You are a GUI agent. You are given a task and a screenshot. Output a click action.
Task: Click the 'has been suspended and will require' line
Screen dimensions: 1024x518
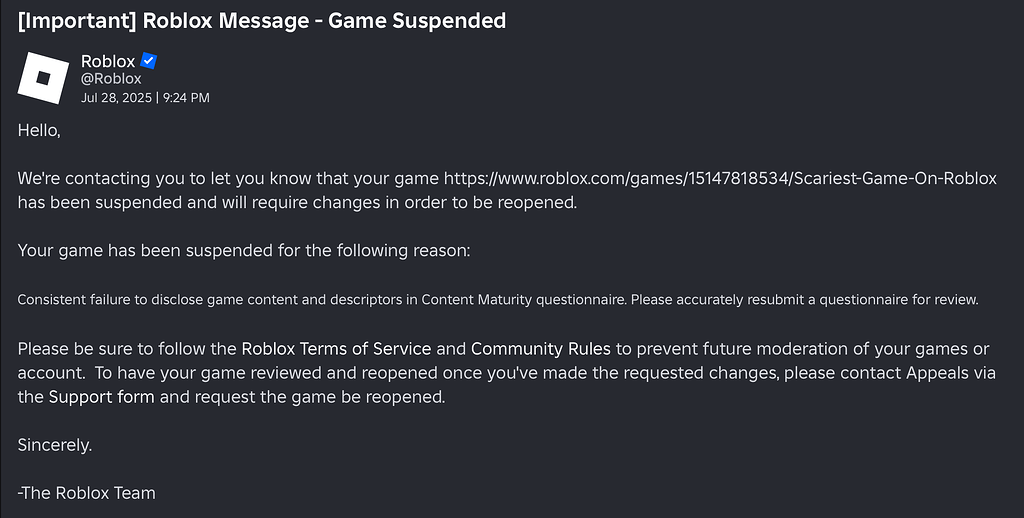pyautogui.click(x=297, y=202)
